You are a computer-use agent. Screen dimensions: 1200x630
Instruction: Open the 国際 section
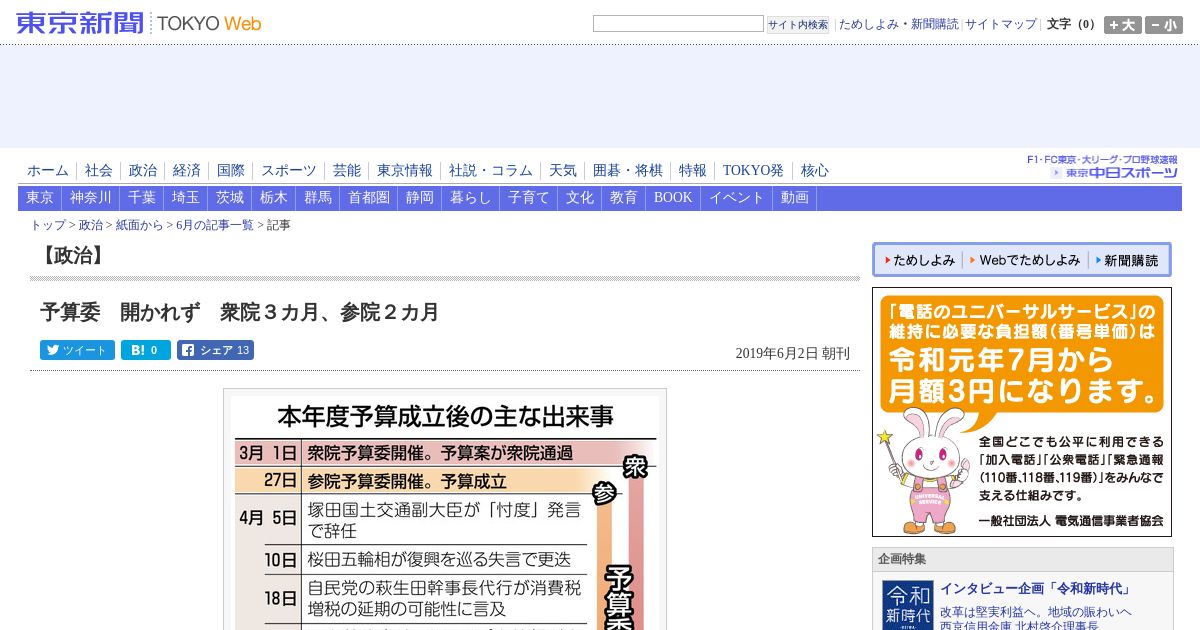231,171
